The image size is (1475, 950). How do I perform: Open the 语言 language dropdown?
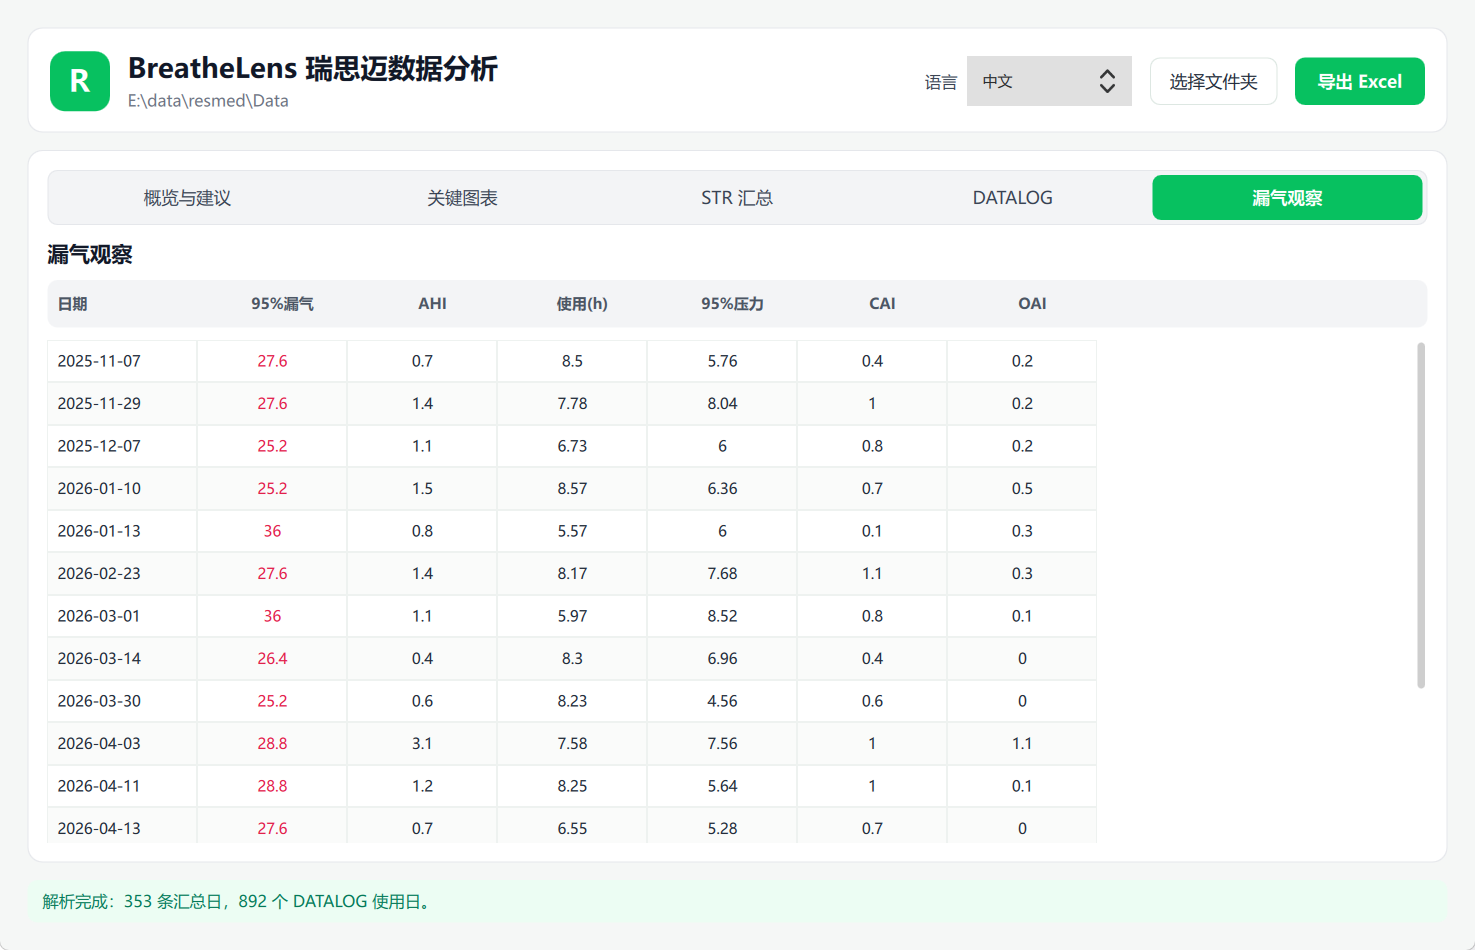1049,81
